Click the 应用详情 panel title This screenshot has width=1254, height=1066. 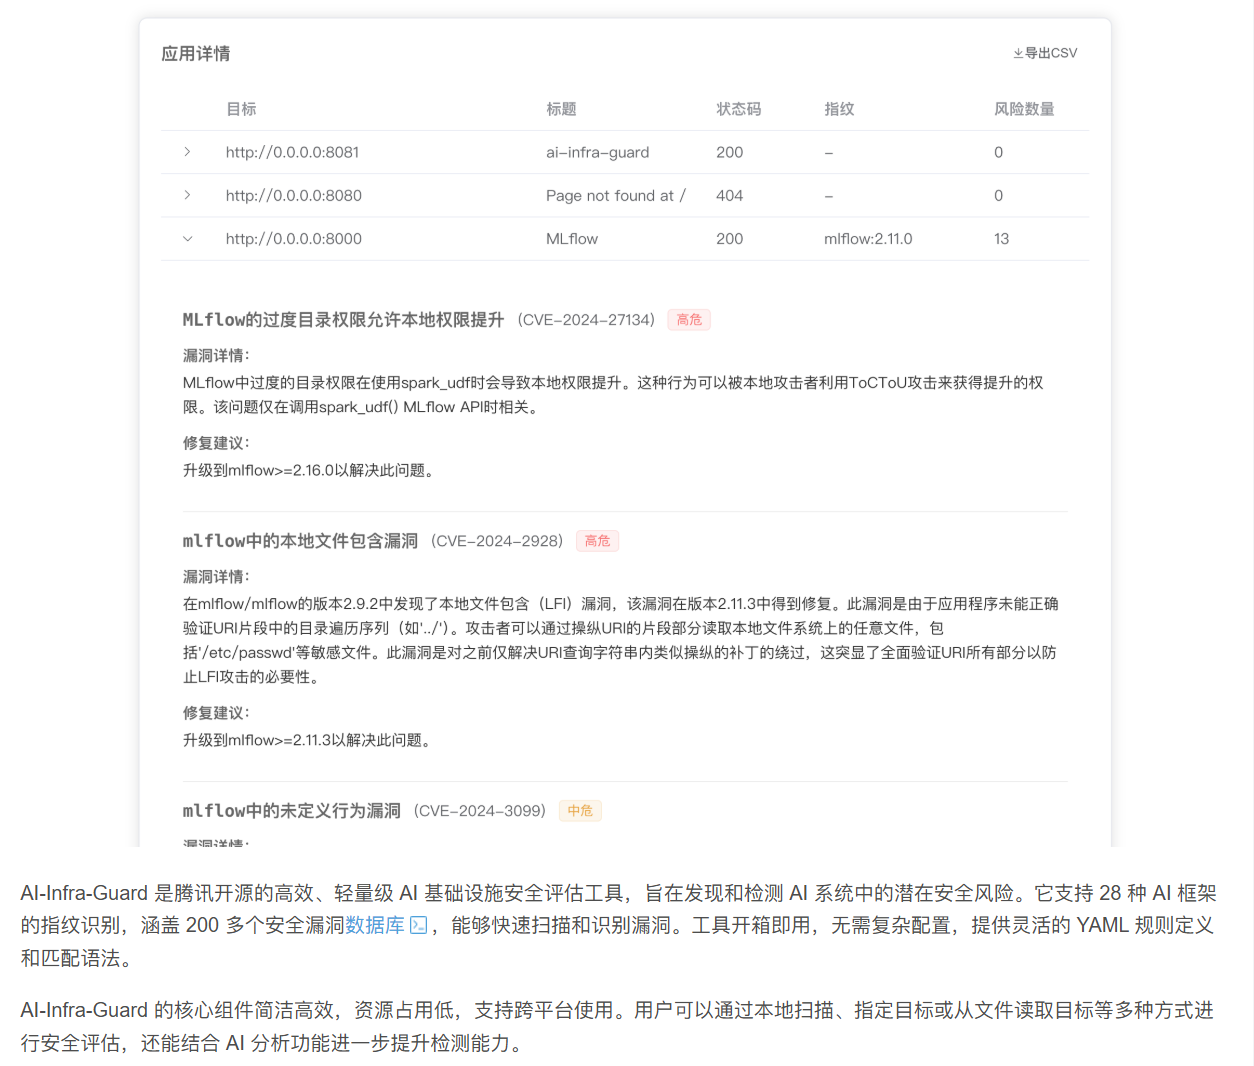[196, 54]
